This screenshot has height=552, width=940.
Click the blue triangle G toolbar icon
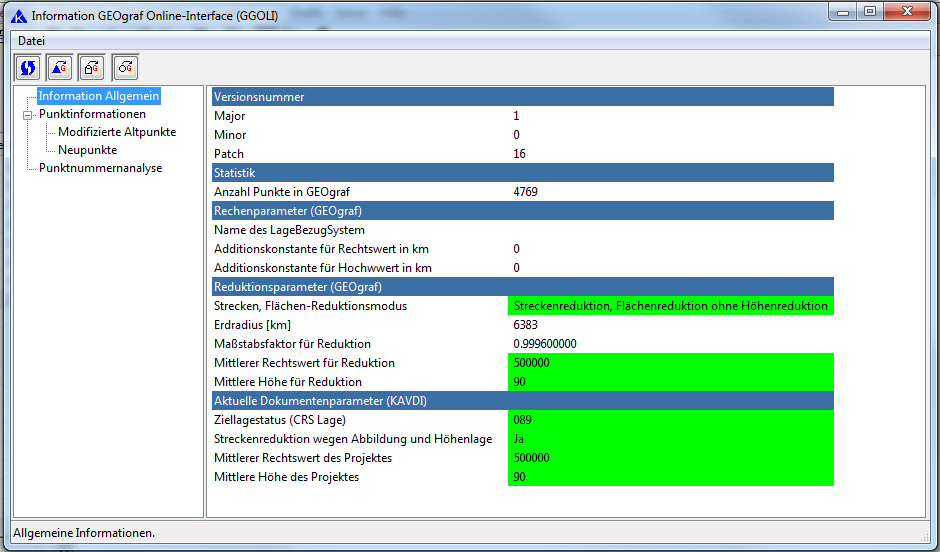coord(59,67)
